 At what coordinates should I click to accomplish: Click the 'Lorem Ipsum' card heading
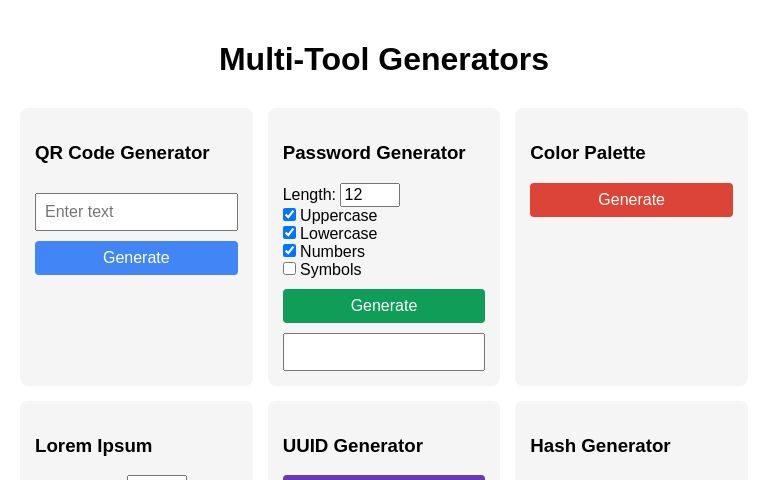(x=94, y=446)
